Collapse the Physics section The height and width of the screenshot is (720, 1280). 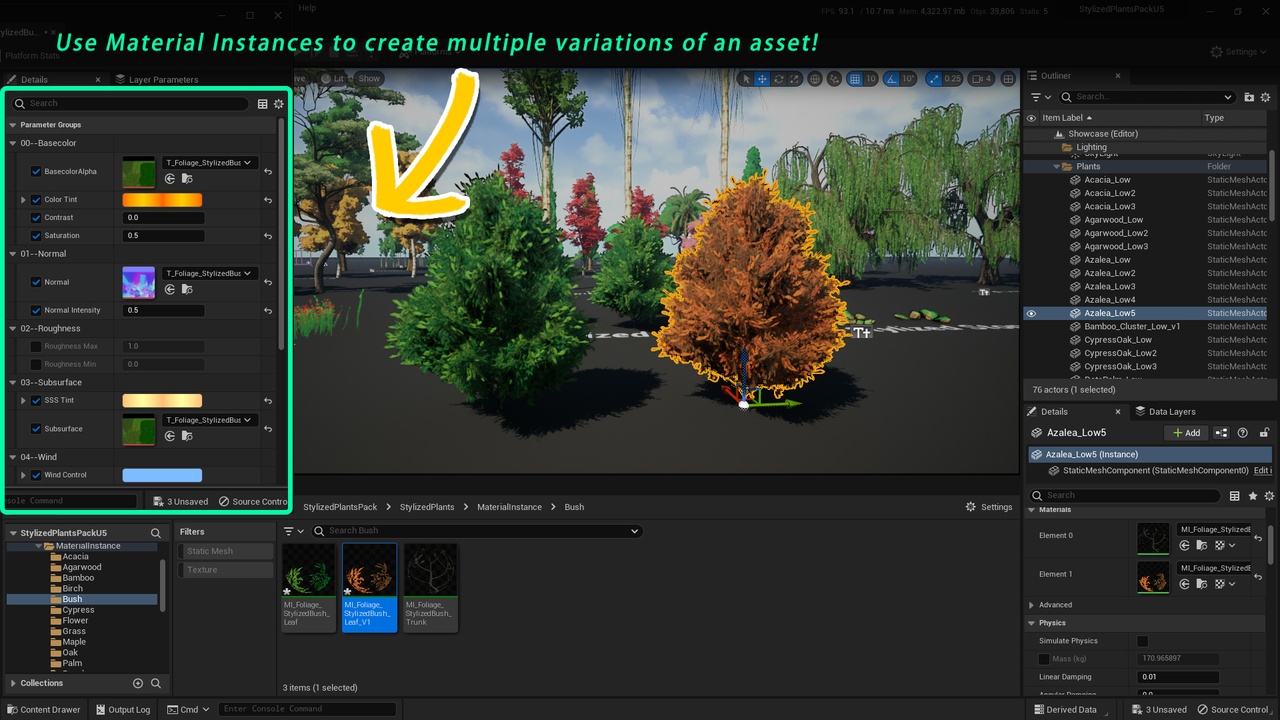pos(1031,623)
